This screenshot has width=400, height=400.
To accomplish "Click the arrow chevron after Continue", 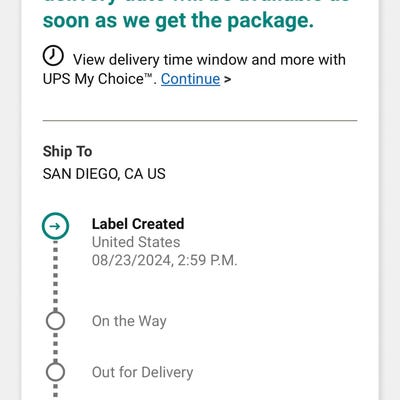I will point(227,80).
